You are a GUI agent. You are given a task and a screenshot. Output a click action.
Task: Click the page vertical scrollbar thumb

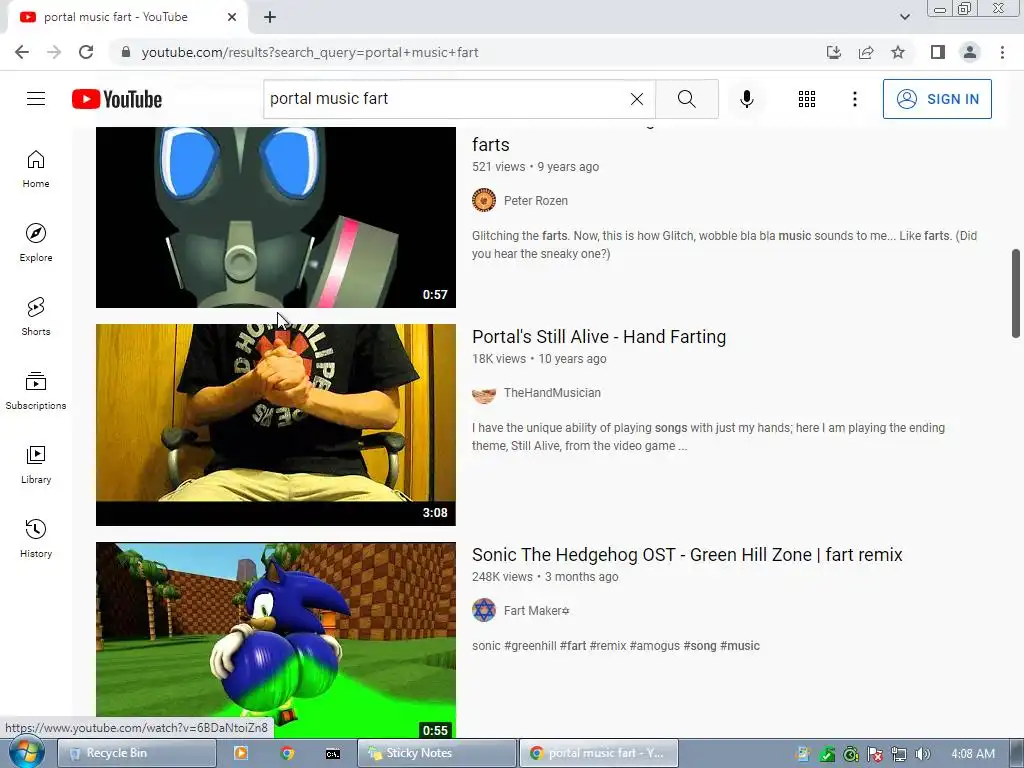tap(1016, 293)
